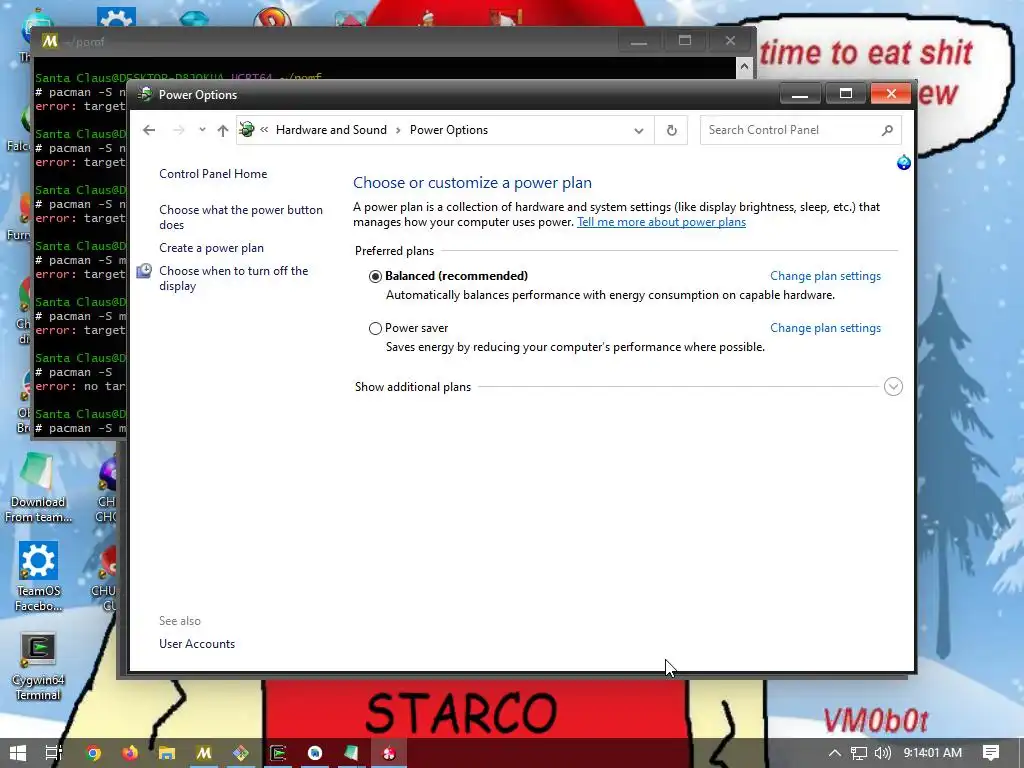Click Hardware and Sound breadcrumb
This screenshot has height=768, width=1024.
tap(331, 130)
